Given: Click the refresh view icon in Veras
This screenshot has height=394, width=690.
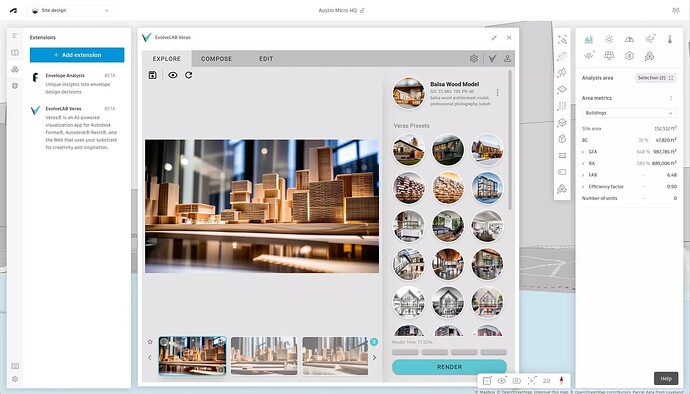Looking at the screenshot, I should point(189,75).
